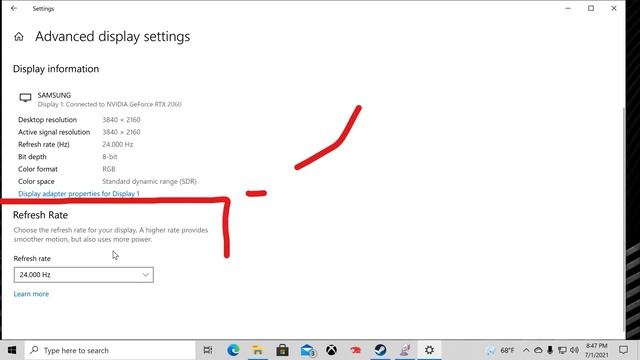
Task: Click the Display 1 NVIDIA GeForce RTX 2060 line
Action: pos(109,104)
